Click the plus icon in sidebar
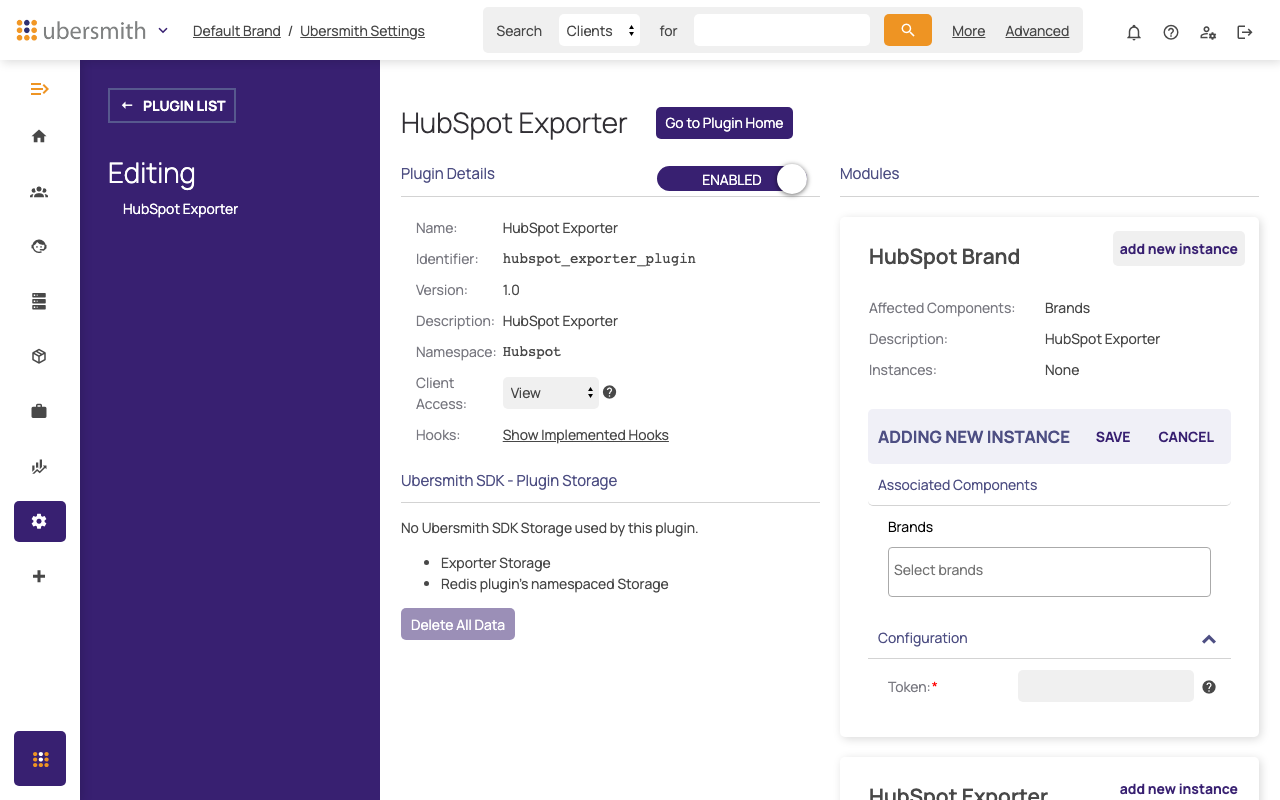Viewport: 1280px width, 800px height. [x=39, y=576]
